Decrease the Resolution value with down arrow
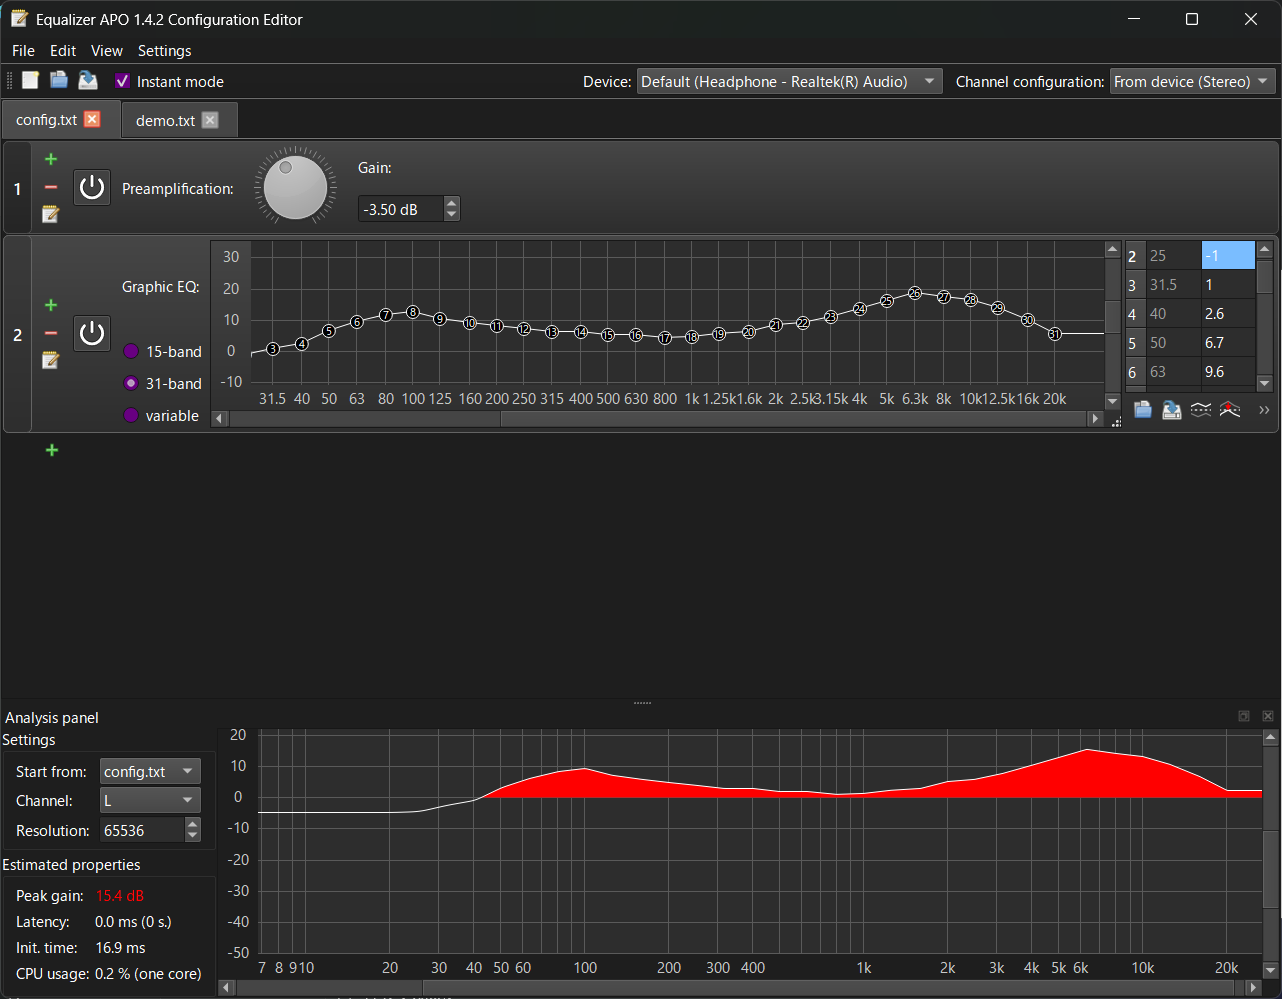The width and height of the screenshot is (1282, 999). tap(193, 836)
